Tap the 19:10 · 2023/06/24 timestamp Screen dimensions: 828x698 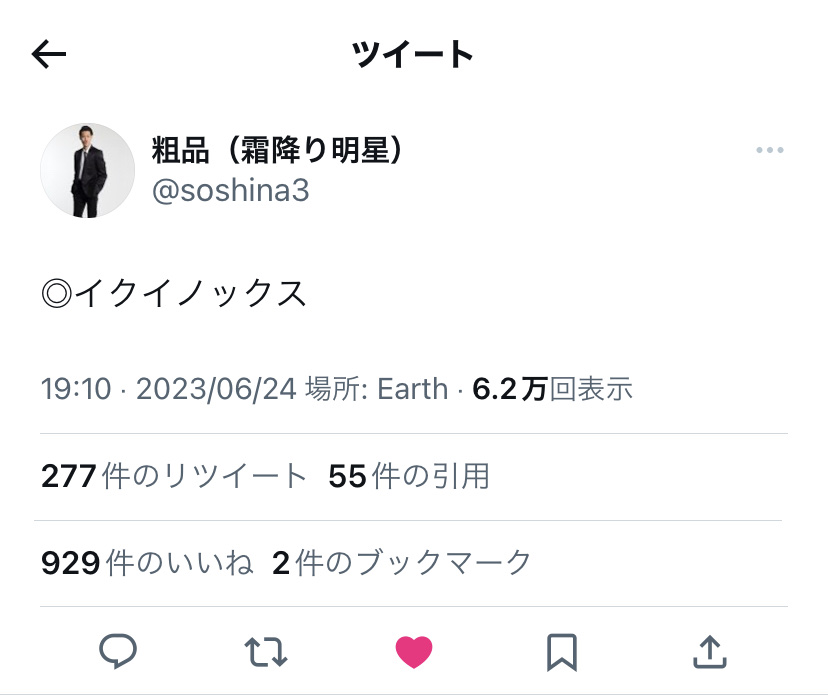pos(168,389)
